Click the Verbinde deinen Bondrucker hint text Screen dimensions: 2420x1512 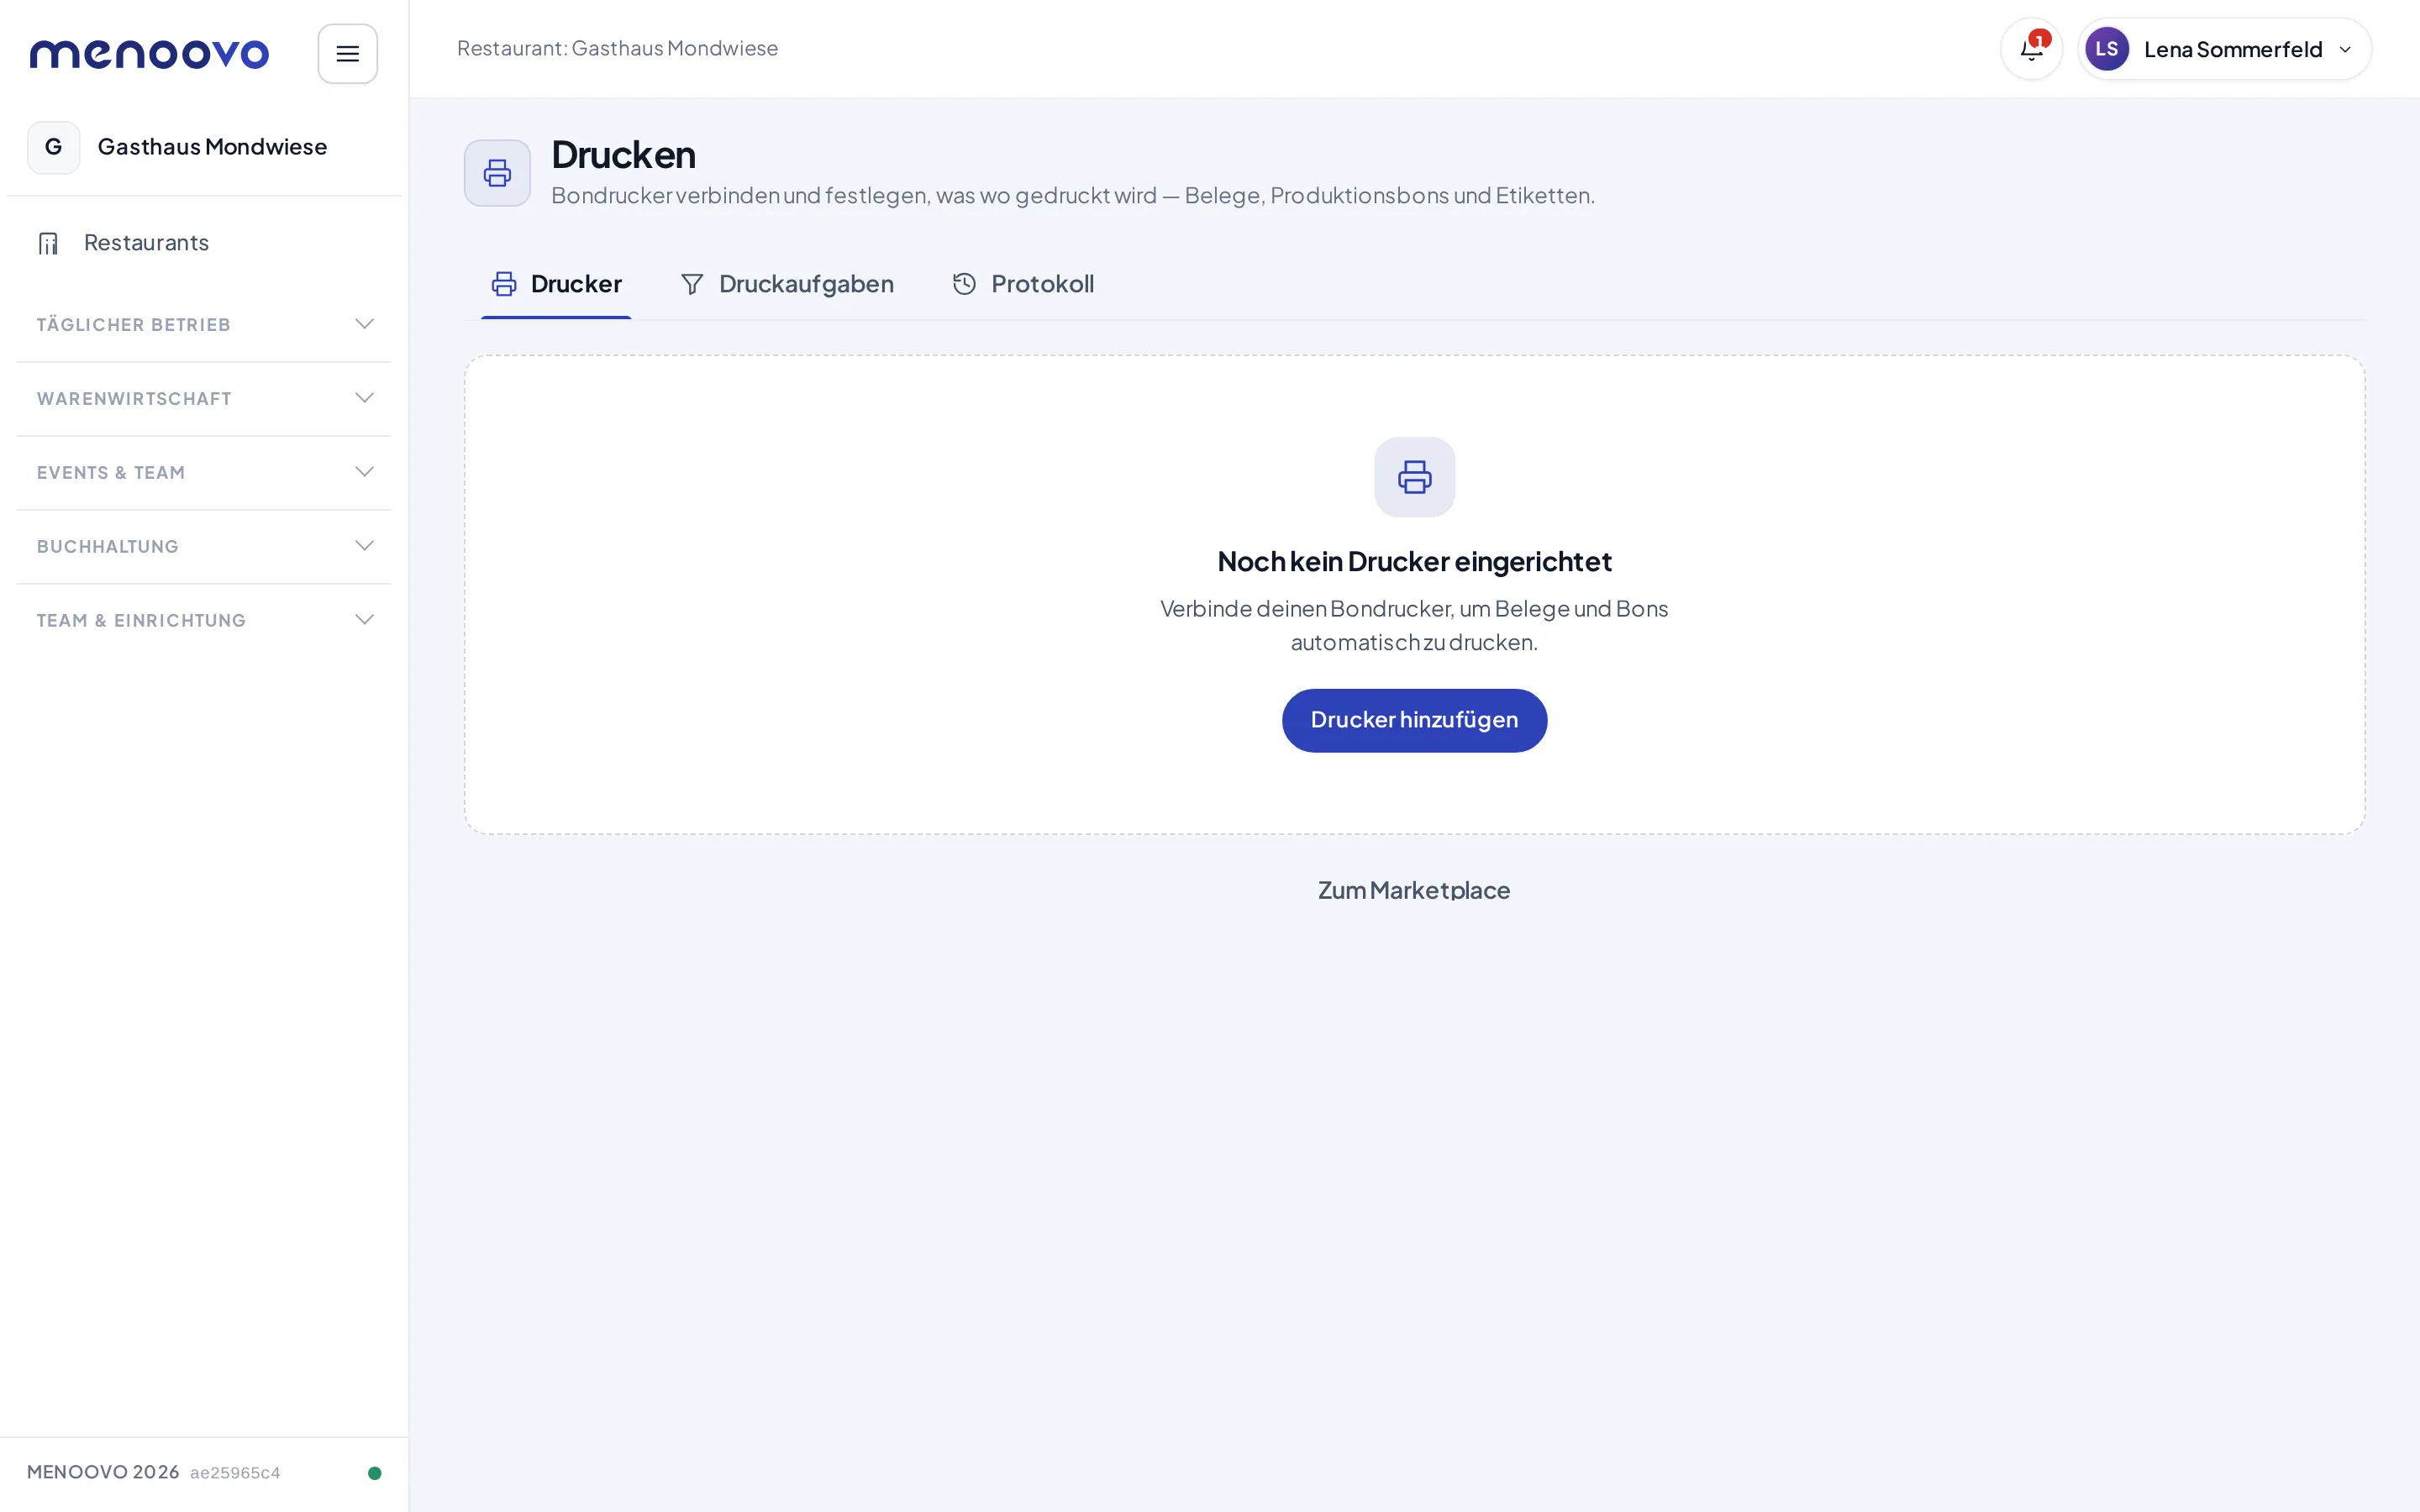pyautogui.click(x=1414, y=625)
